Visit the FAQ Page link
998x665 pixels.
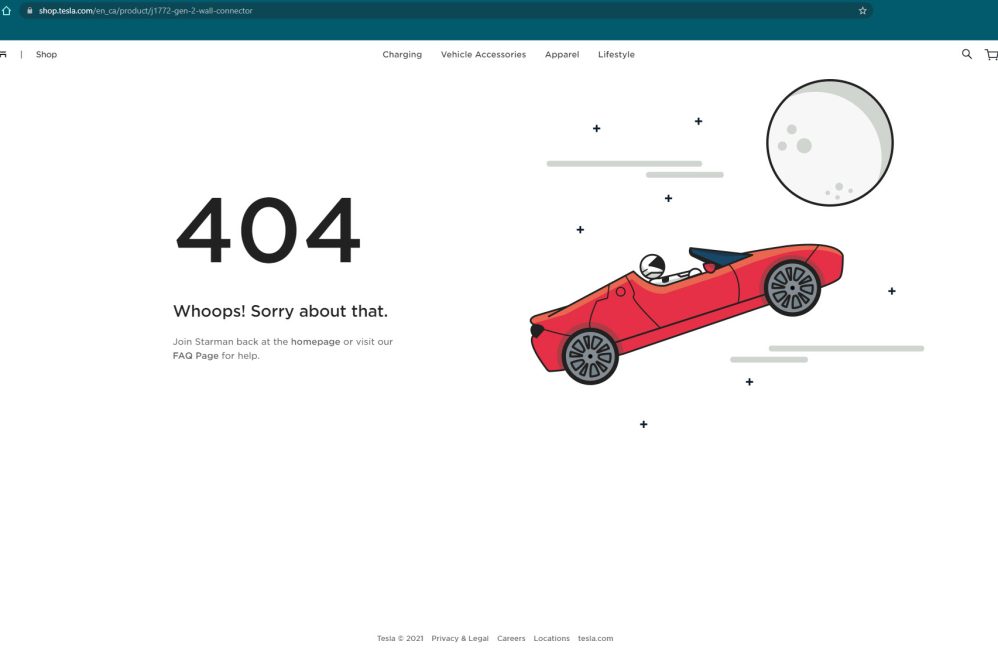pyautogui.click(x=195, y=356)
